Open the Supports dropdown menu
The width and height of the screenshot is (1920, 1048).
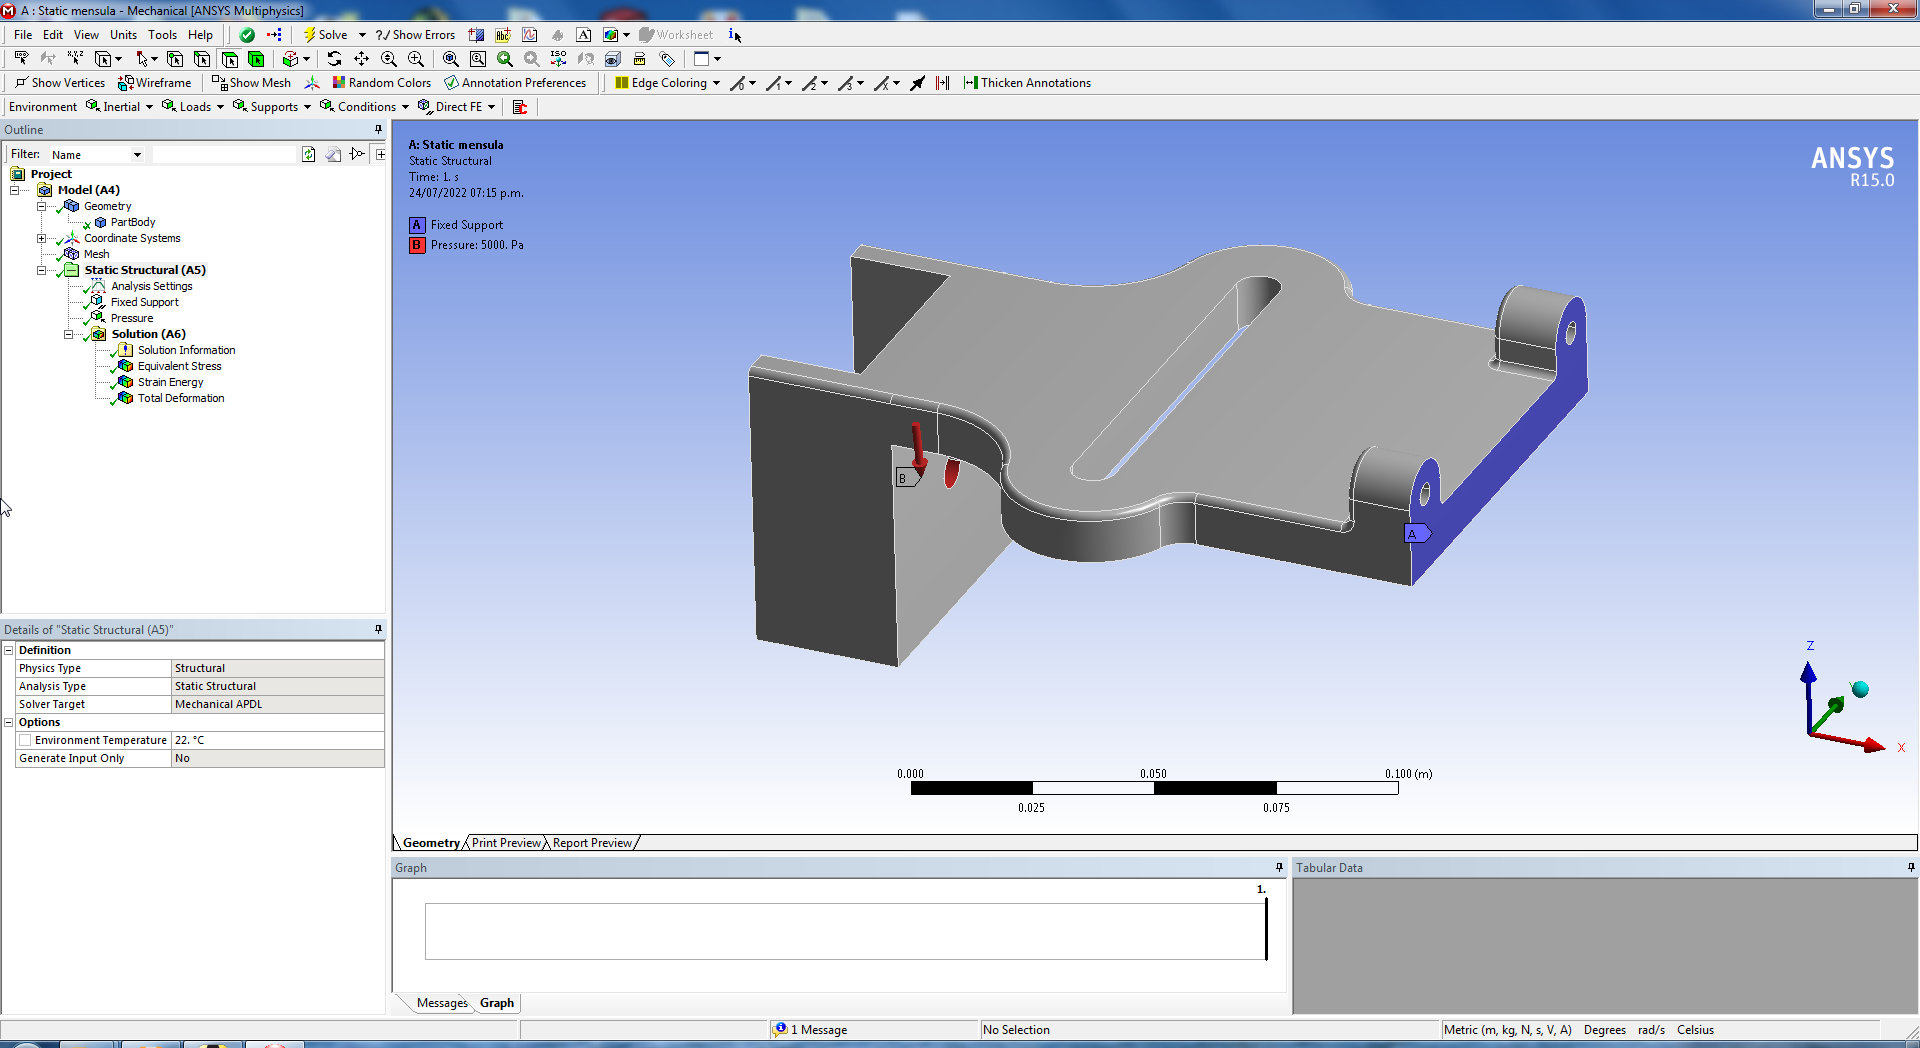(x=272, y=107)
